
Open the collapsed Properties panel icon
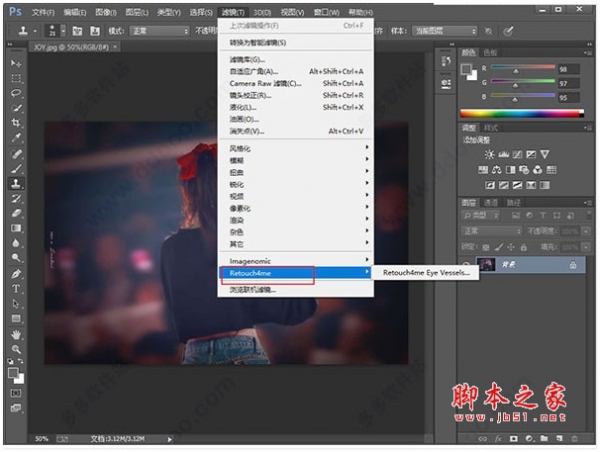[446, 84]
